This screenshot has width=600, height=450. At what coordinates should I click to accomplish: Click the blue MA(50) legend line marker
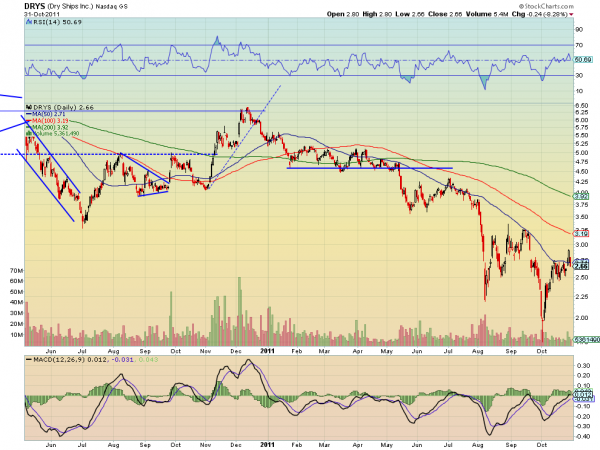pyautogui.click(x=29, y=114)
